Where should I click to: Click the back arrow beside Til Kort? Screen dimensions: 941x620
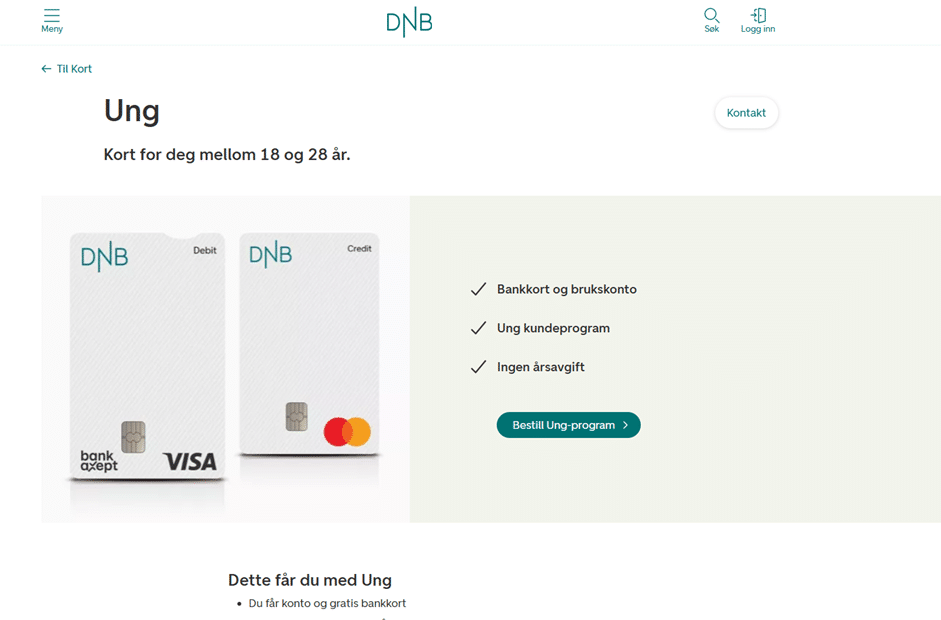point(46,69)
